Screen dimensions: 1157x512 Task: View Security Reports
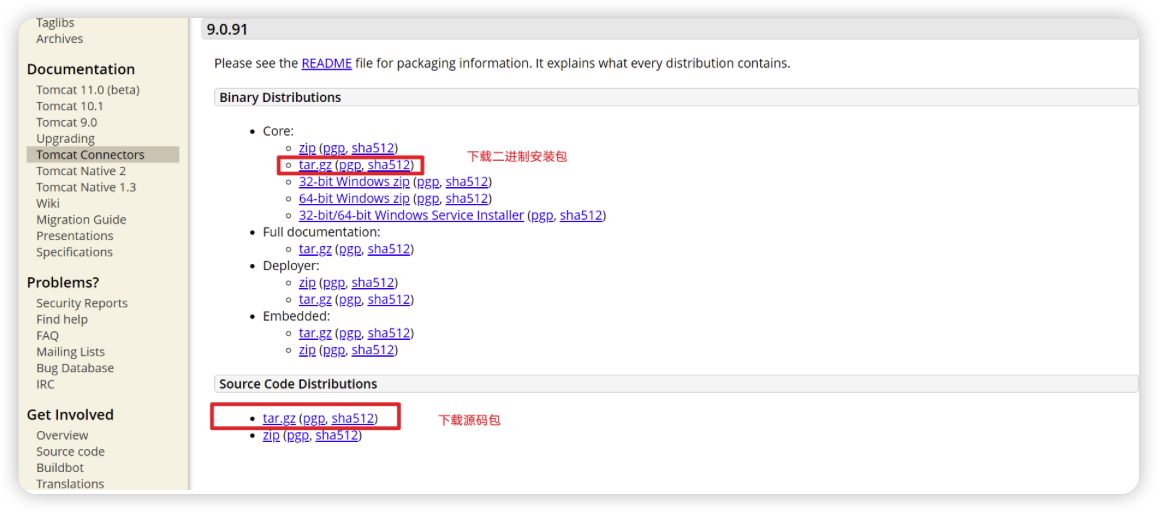(x=82, y=303)
